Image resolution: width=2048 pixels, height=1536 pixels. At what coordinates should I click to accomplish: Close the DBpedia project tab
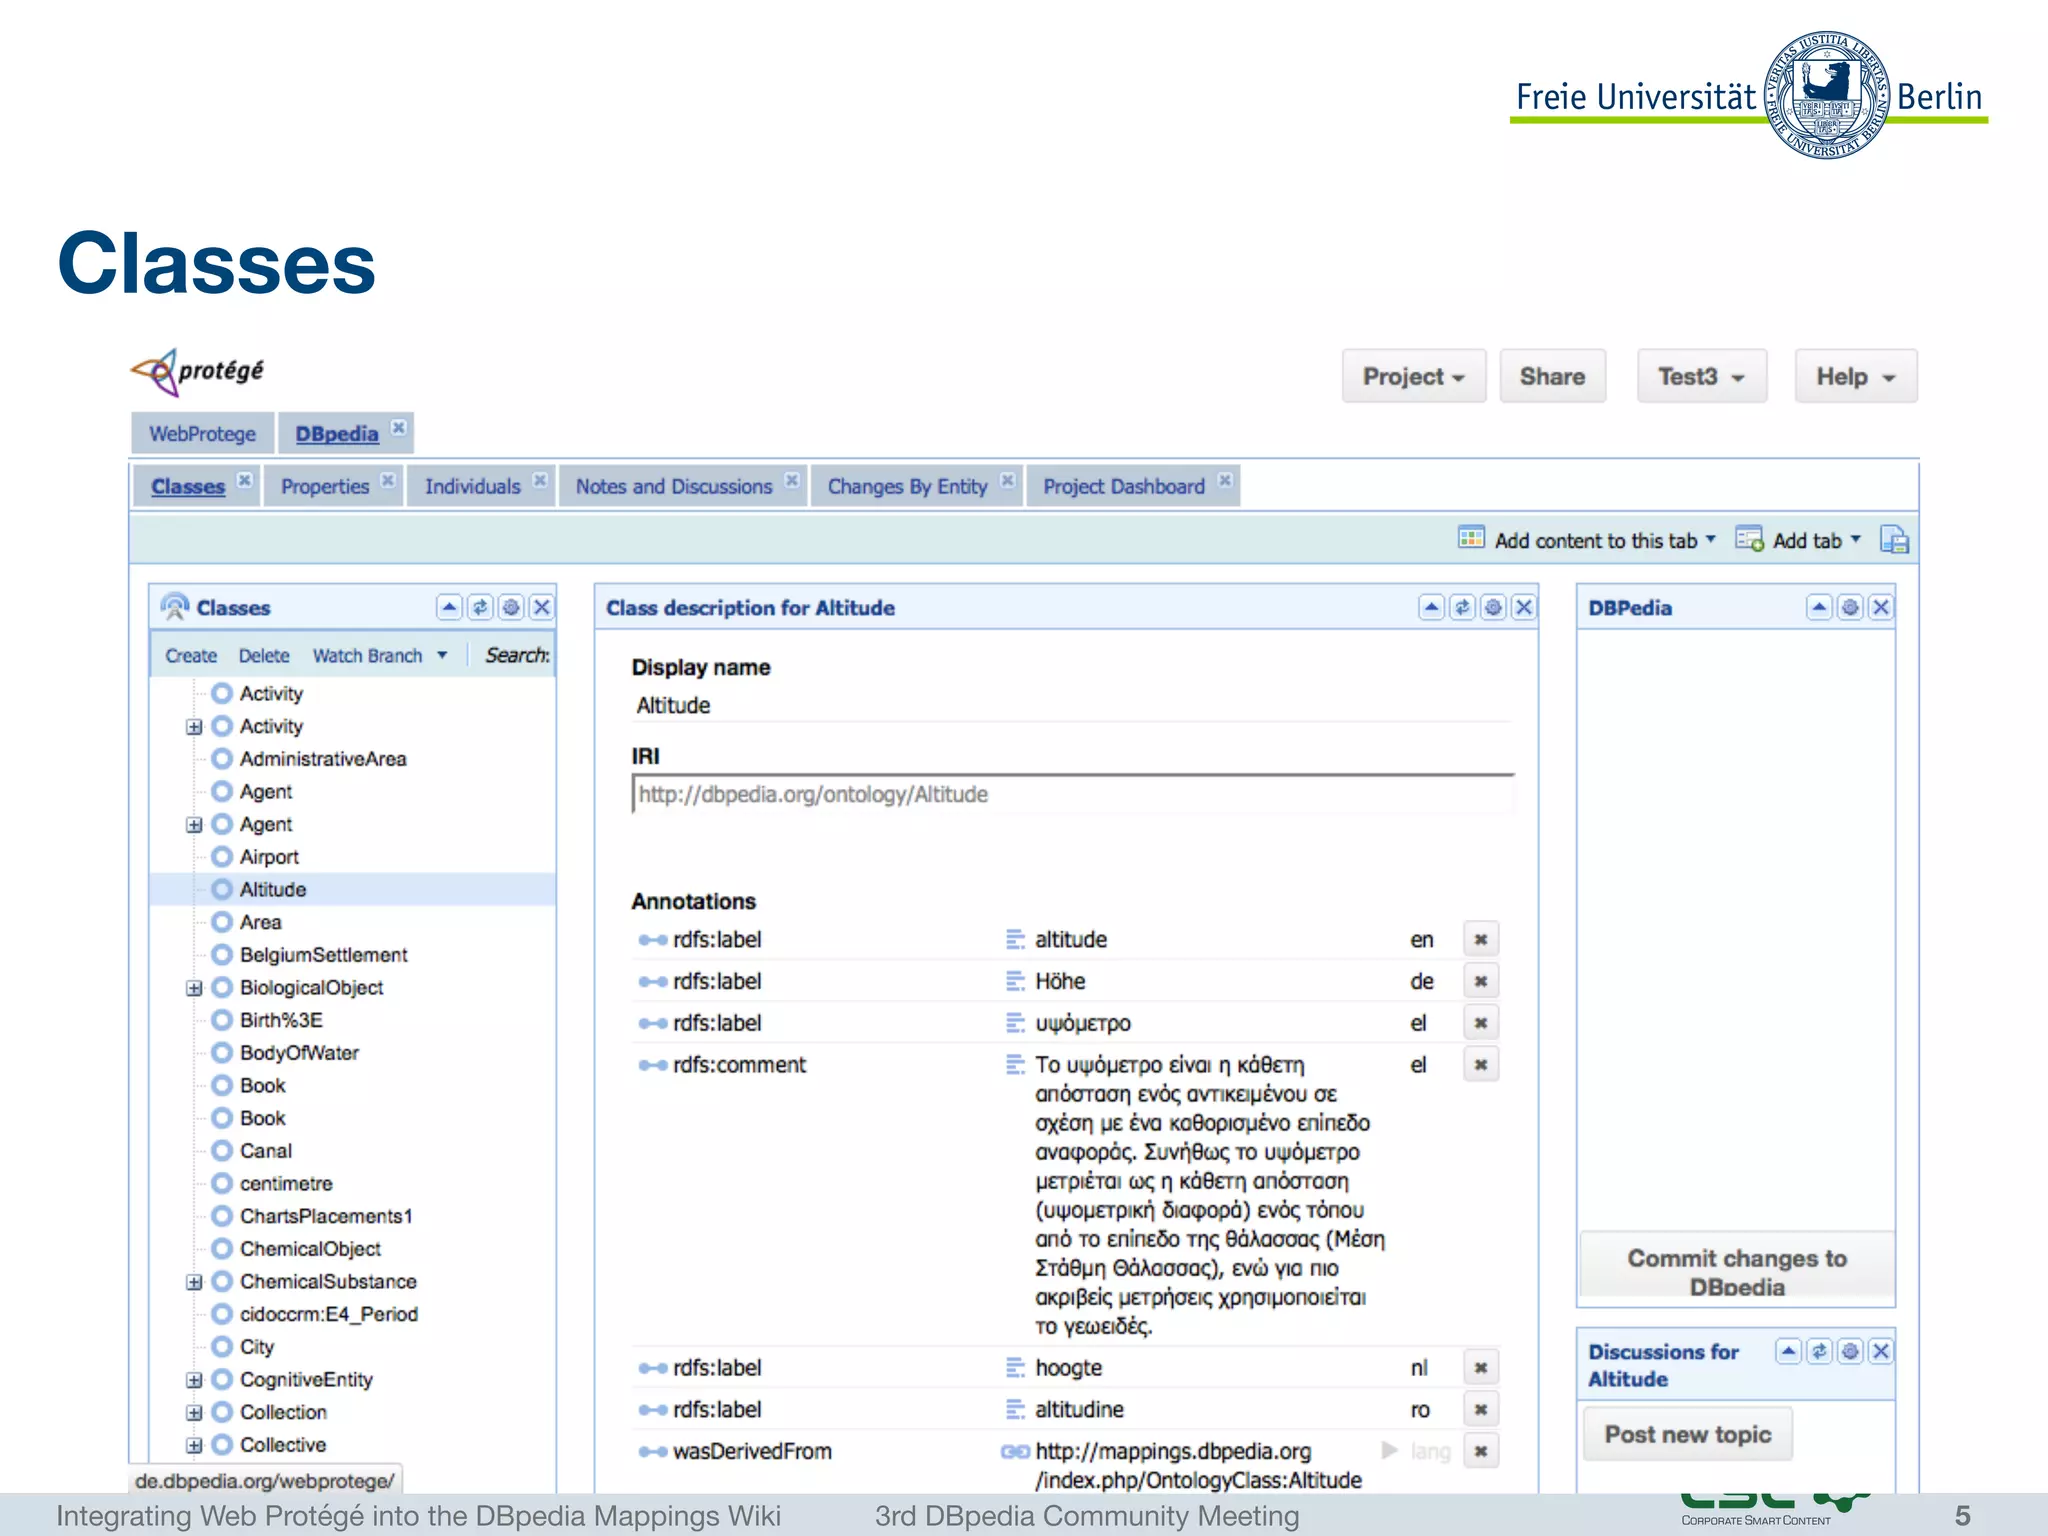(x=398, y=428)
